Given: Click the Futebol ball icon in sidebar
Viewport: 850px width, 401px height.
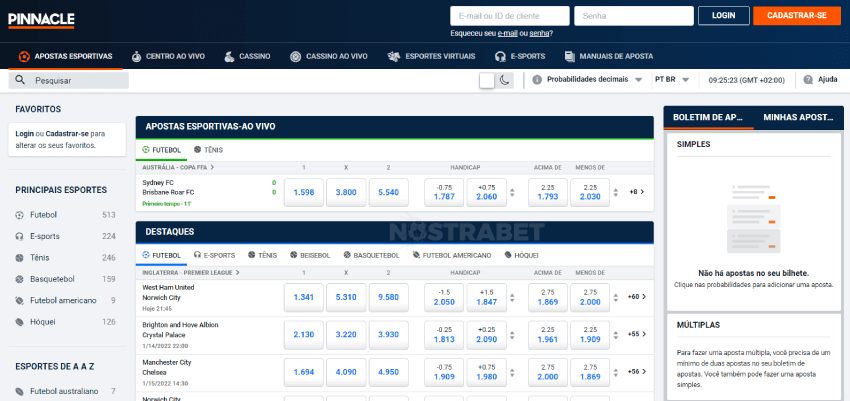Looking at the screenshot, I should tap(20, 215).
